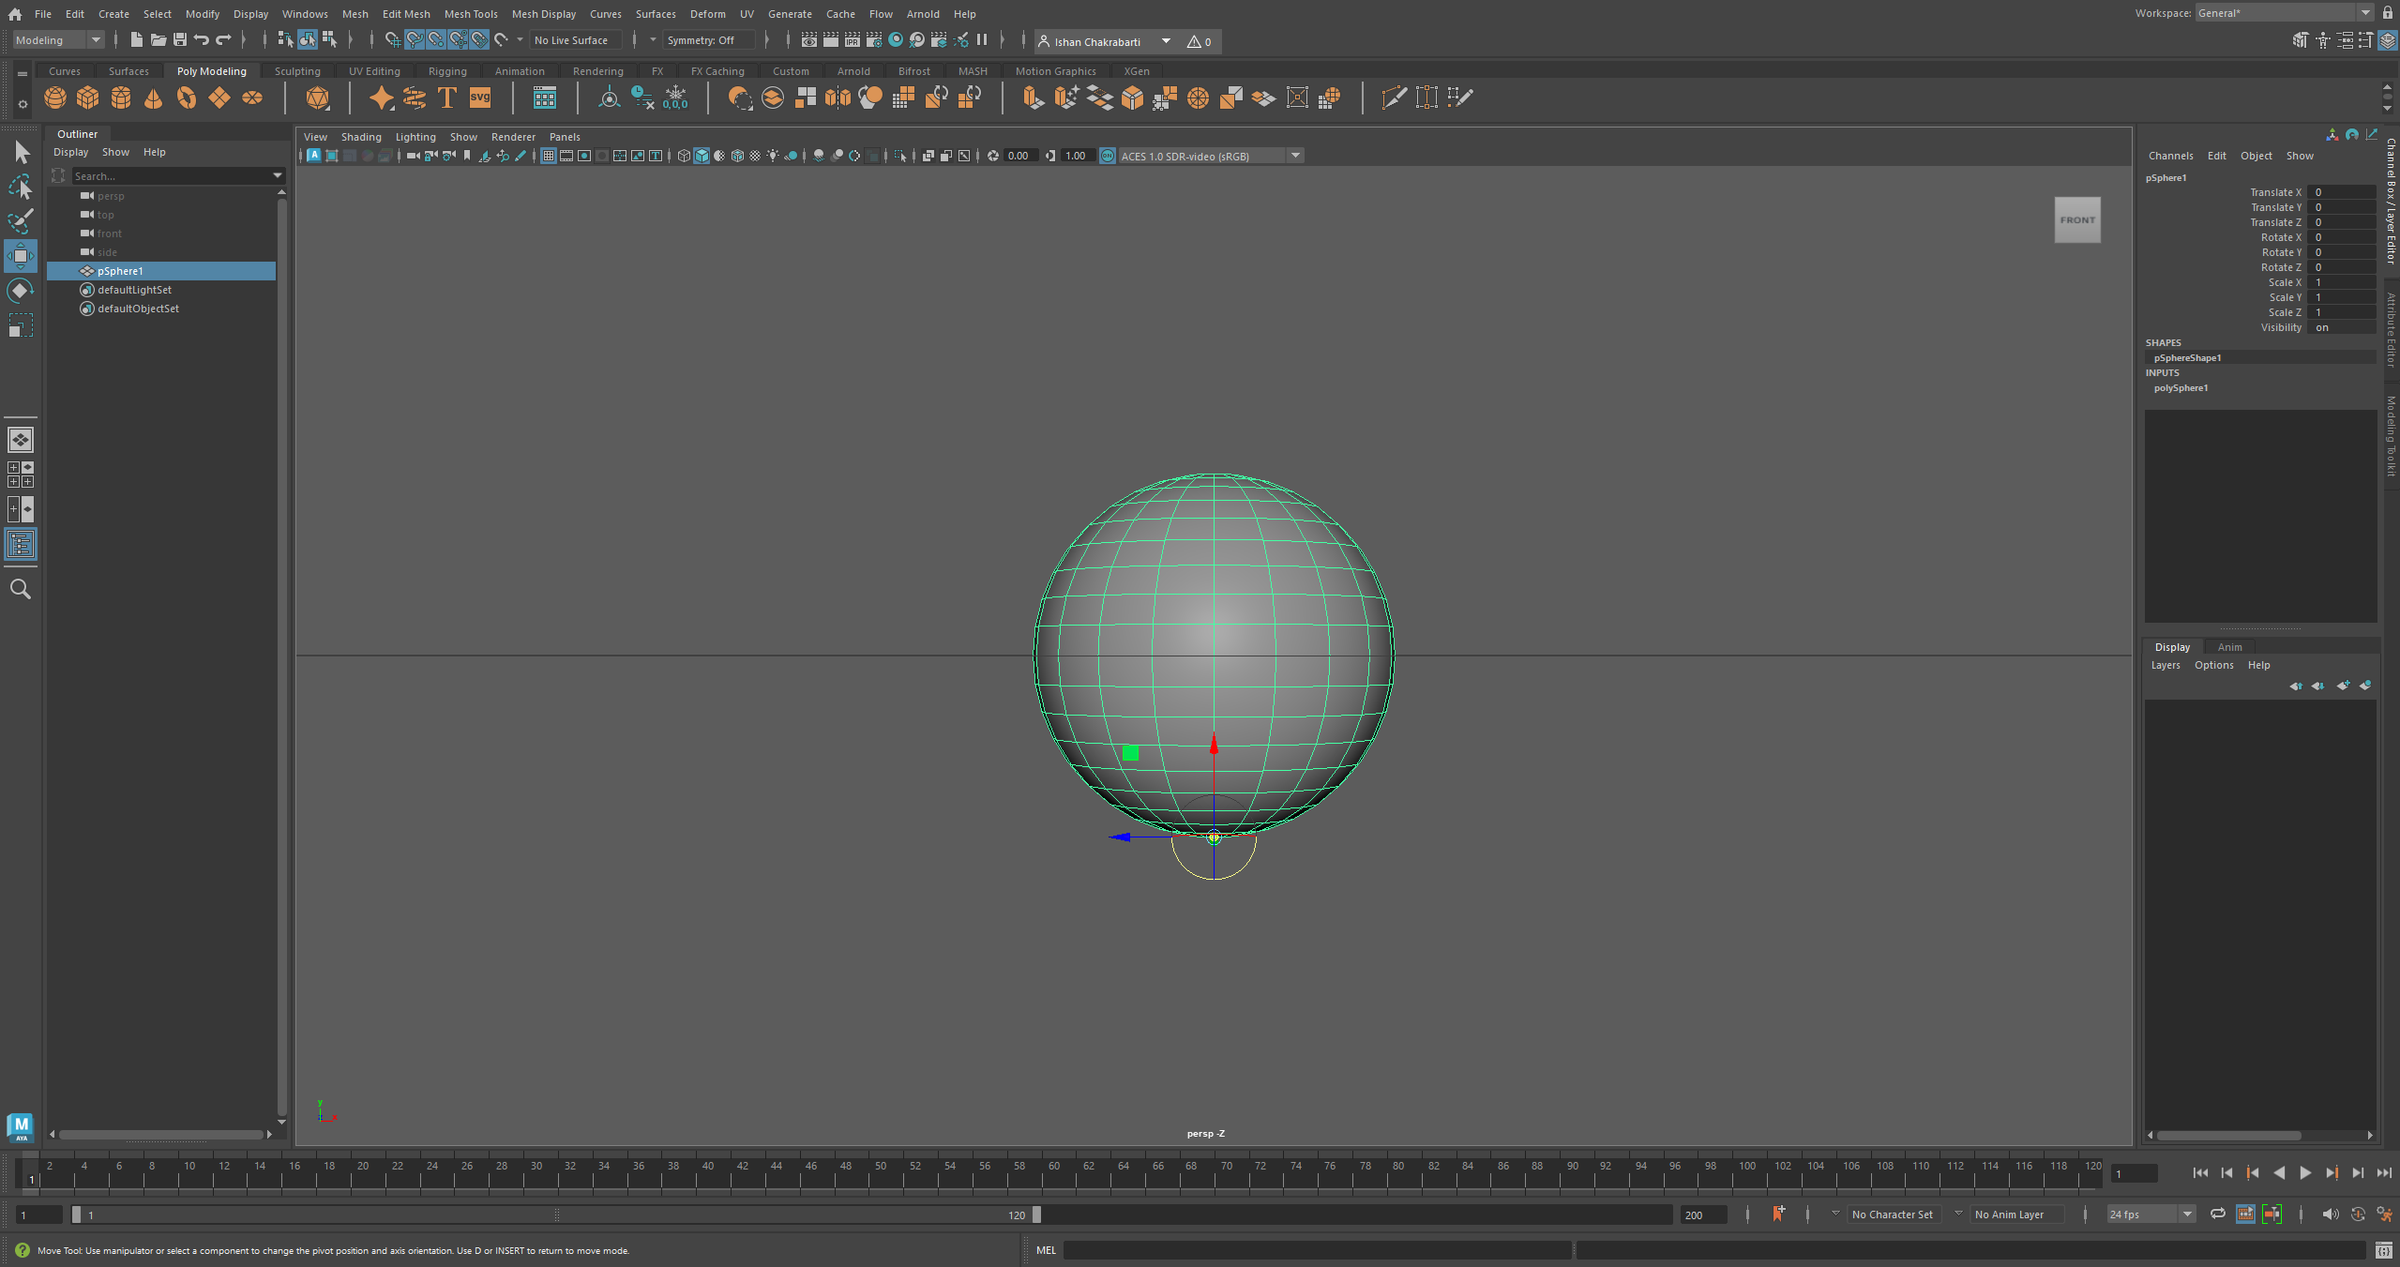Viewport: 2400px width, 1267px height.
Task: Click the save scene icon
Action: [180, 40]
